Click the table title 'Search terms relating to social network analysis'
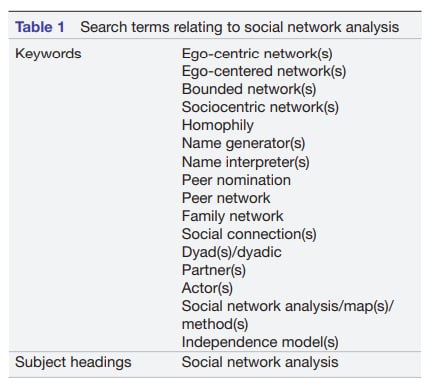This screenshot has width=433, height=388. click(x=239, y=27)
